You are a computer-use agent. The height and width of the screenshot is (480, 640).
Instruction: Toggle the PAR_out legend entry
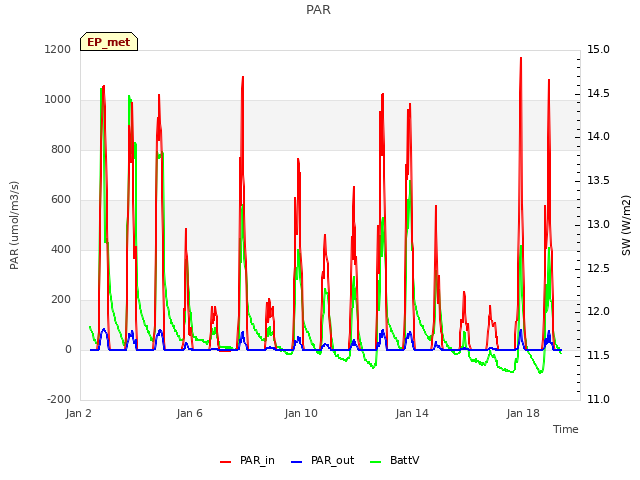(x=322, y=460)
